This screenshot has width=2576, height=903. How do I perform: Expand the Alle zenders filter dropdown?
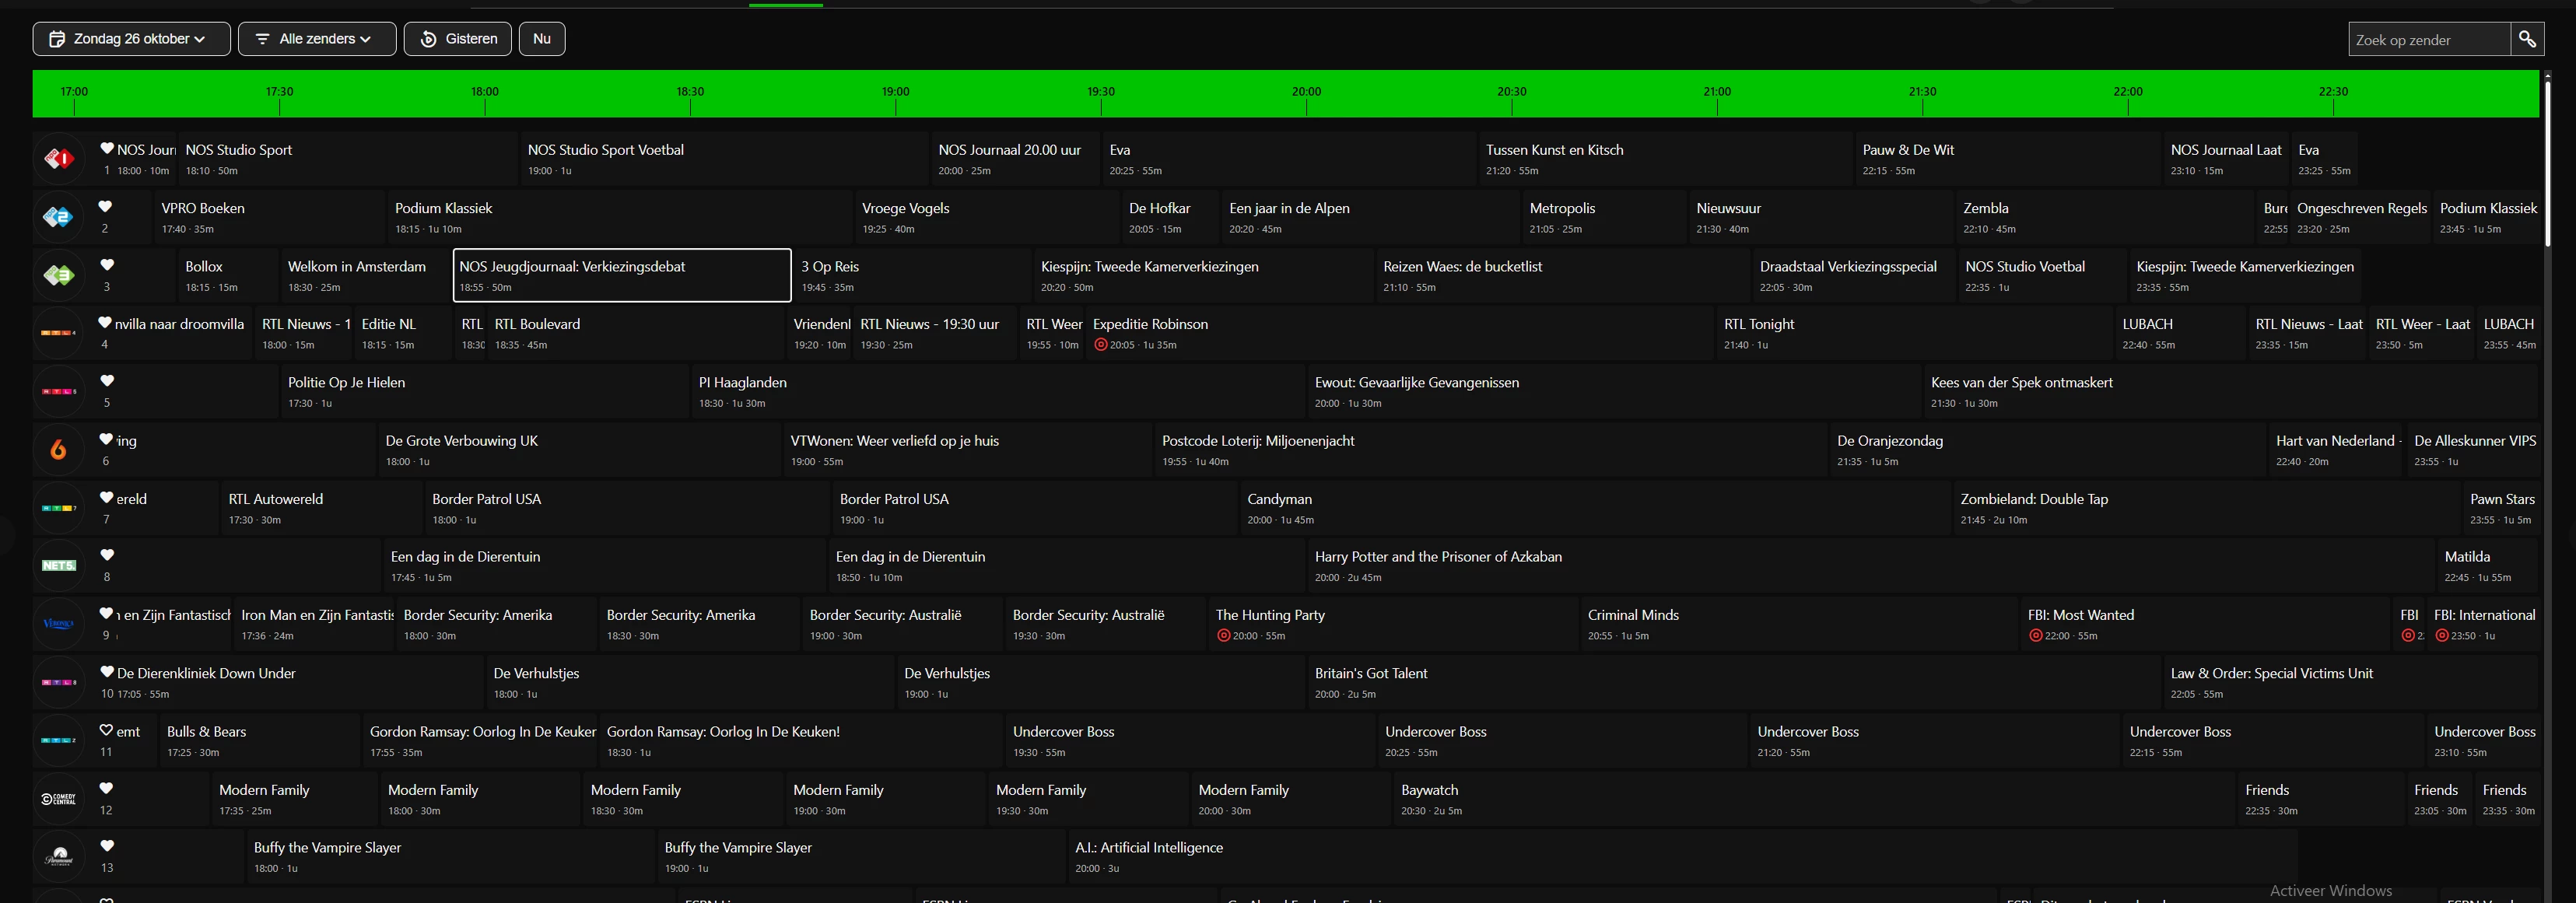pyautogui.click(x=316, y=39)
